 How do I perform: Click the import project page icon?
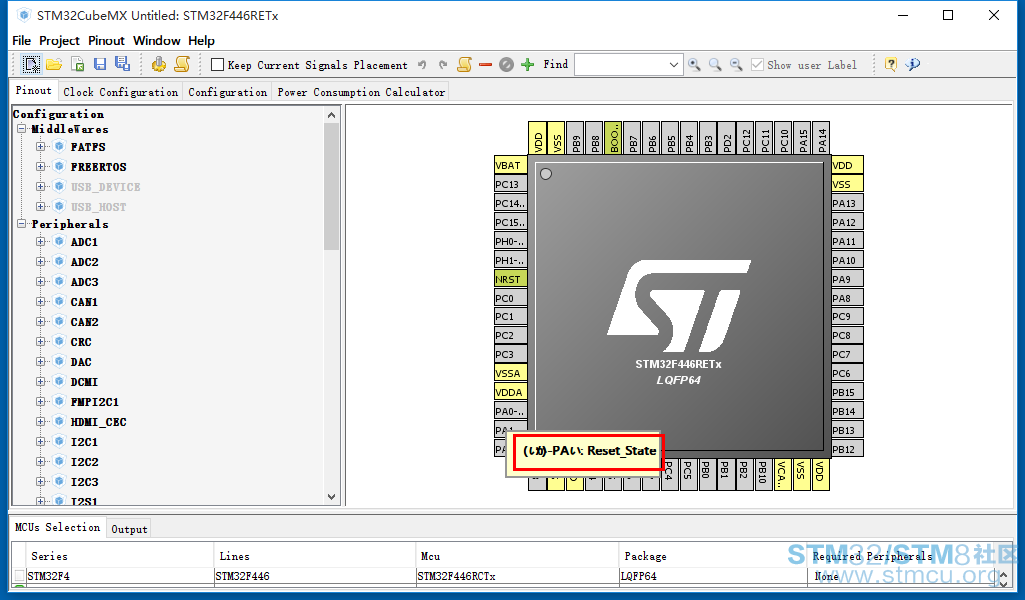pyautogui.click(x=78, y=64)
